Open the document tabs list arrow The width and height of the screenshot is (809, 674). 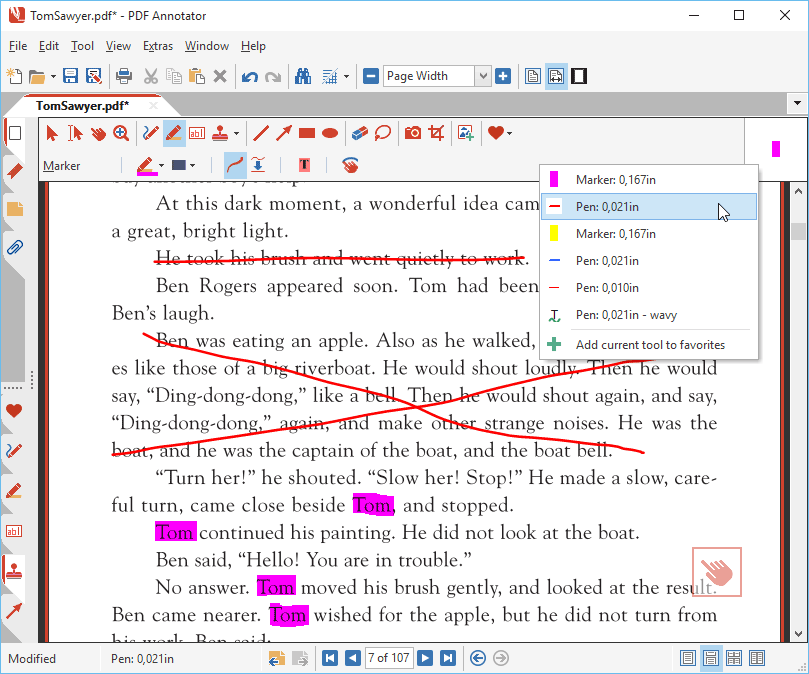point(797,103)
